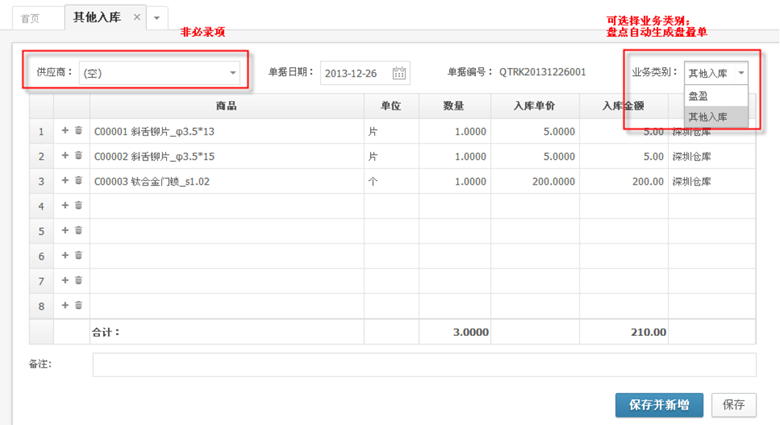780x425 pixels.
Task: Click the add-row plus icon in row 1
Action: 66,130
